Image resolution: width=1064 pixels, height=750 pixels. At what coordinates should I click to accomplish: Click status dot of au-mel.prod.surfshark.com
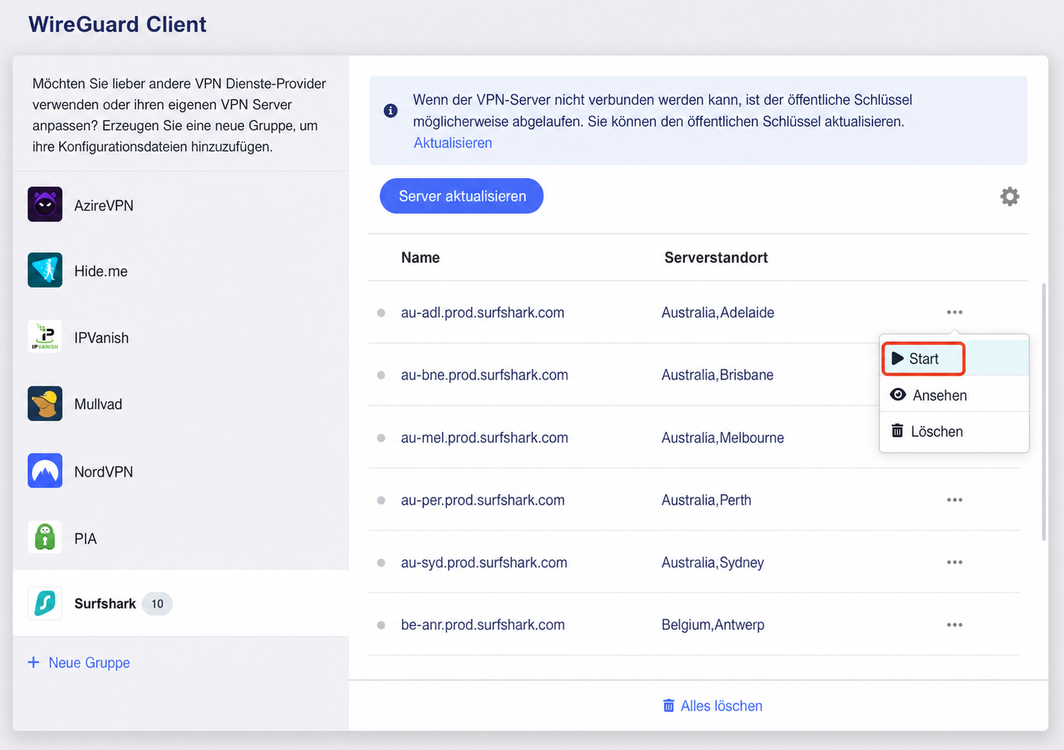[381, 438]
